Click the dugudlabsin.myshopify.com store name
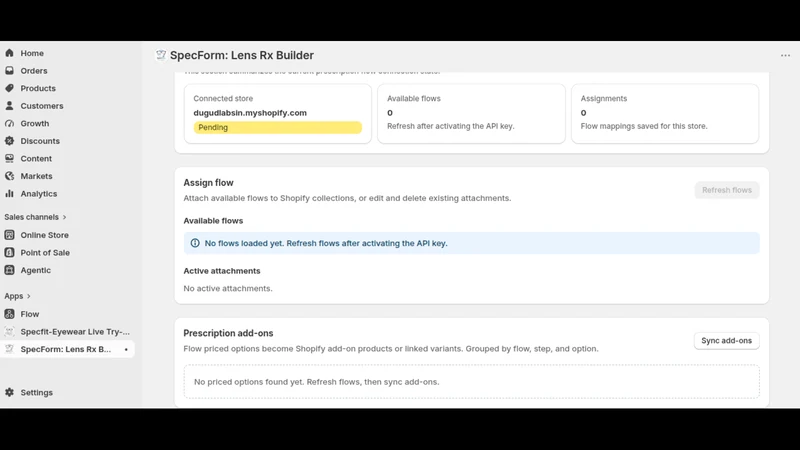 pos(250,113)
